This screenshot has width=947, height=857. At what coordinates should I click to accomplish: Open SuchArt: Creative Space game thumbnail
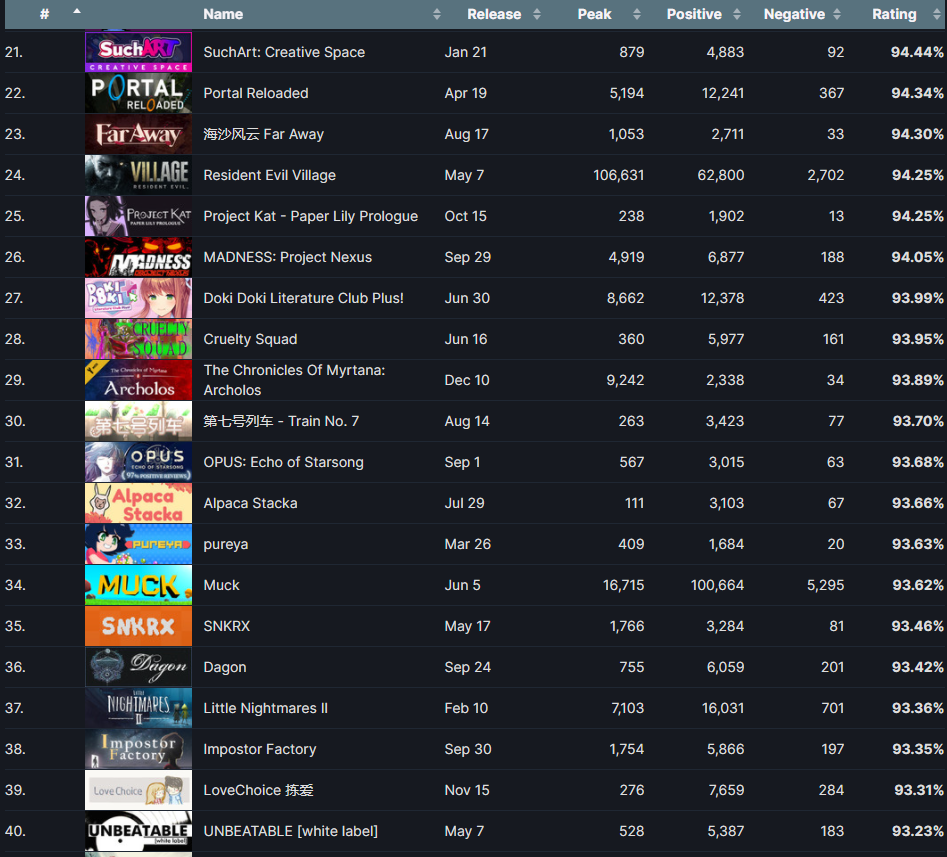click(138, 52)
